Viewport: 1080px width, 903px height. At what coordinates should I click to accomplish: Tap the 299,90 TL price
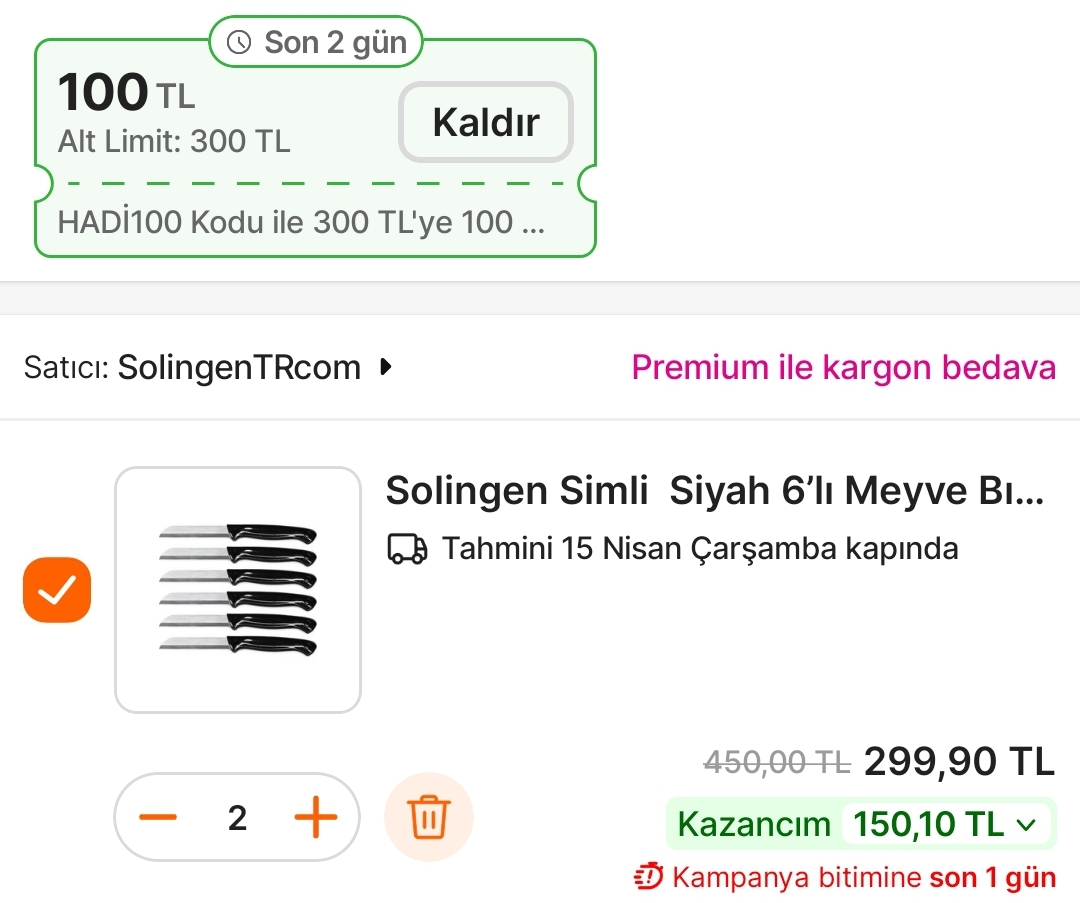[x=959, y=763]
